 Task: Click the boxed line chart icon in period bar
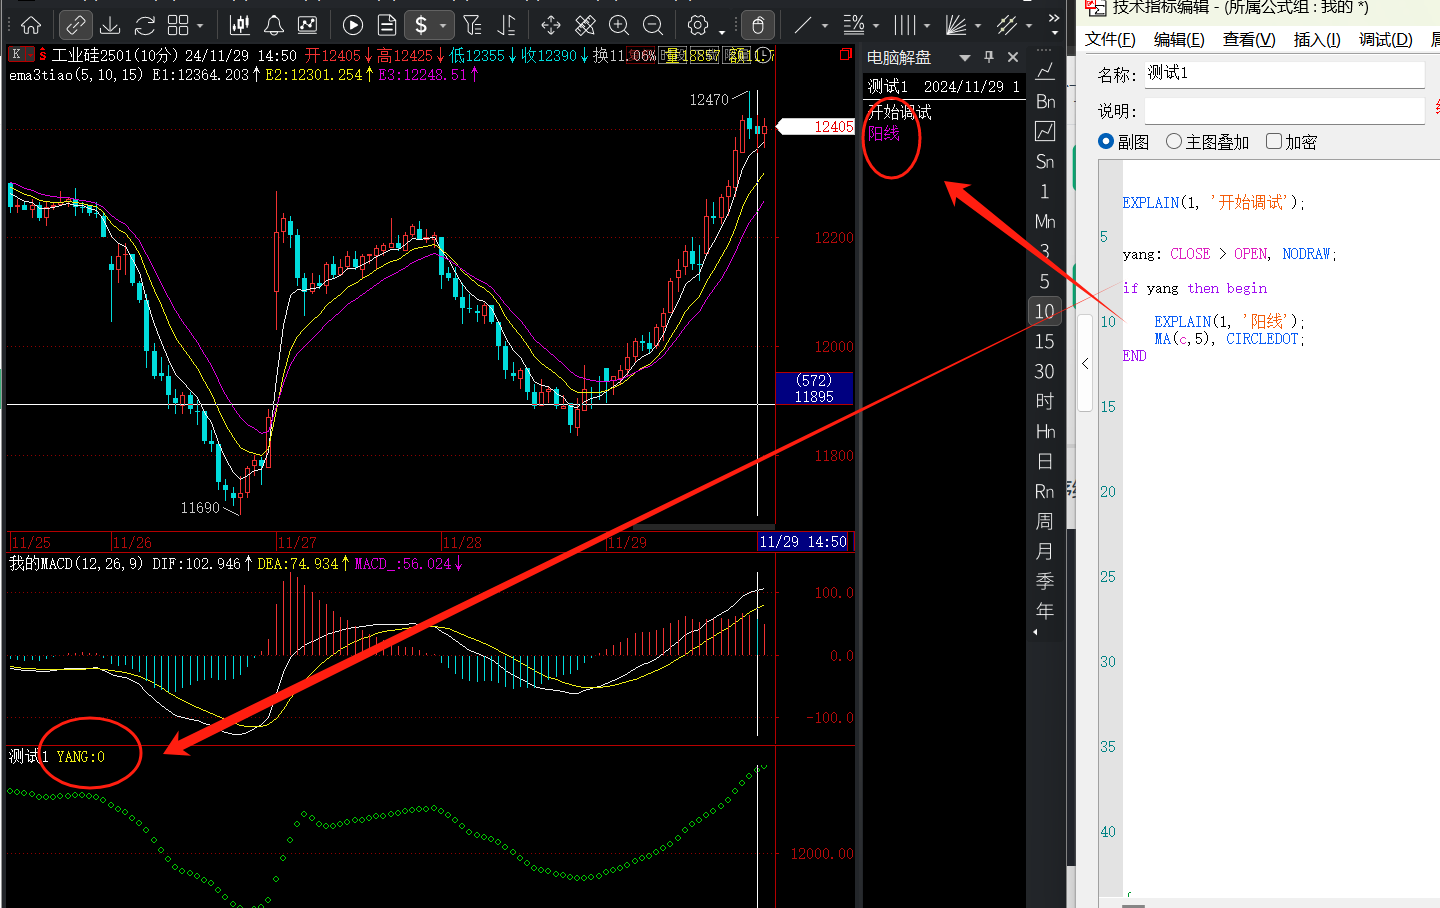1045,131
